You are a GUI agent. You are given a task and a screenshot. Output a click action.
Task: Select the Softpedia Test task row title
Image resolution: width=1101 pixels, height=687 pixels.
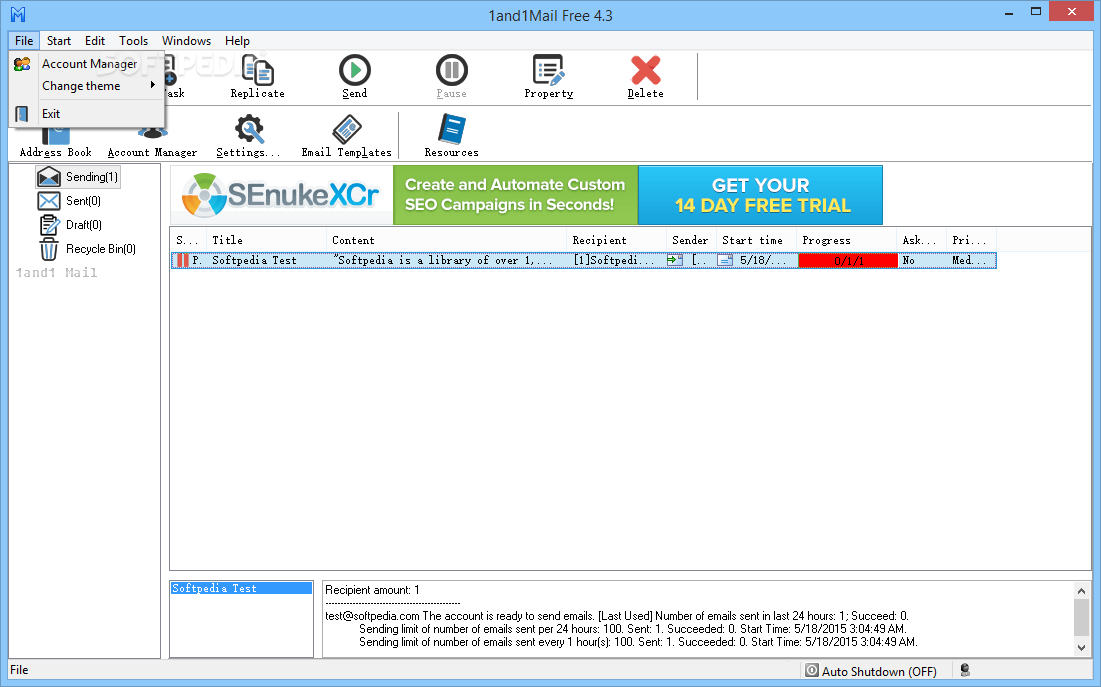pos(254,261)
